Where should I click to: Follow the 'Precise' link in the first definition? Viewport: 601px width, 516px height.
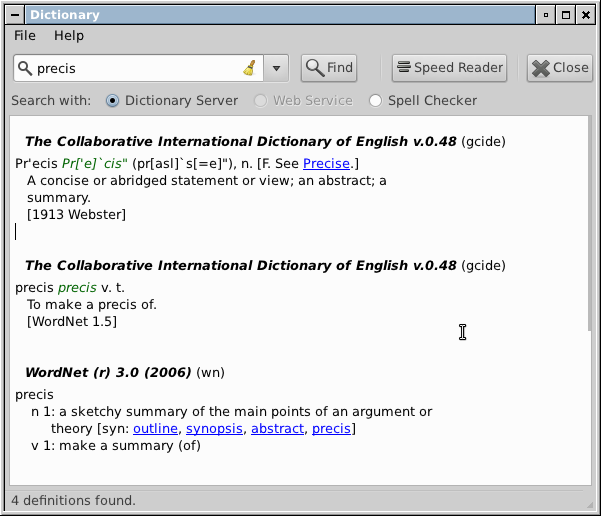[326, 163]
